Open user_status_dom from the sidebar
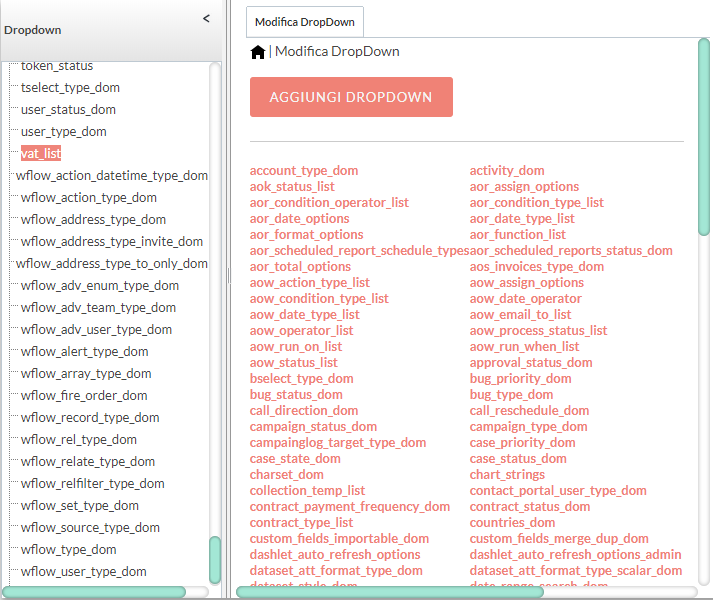Image resolution: width=713 pixels, height=600 pixels. pyautogui.click(x=68, y=110)
